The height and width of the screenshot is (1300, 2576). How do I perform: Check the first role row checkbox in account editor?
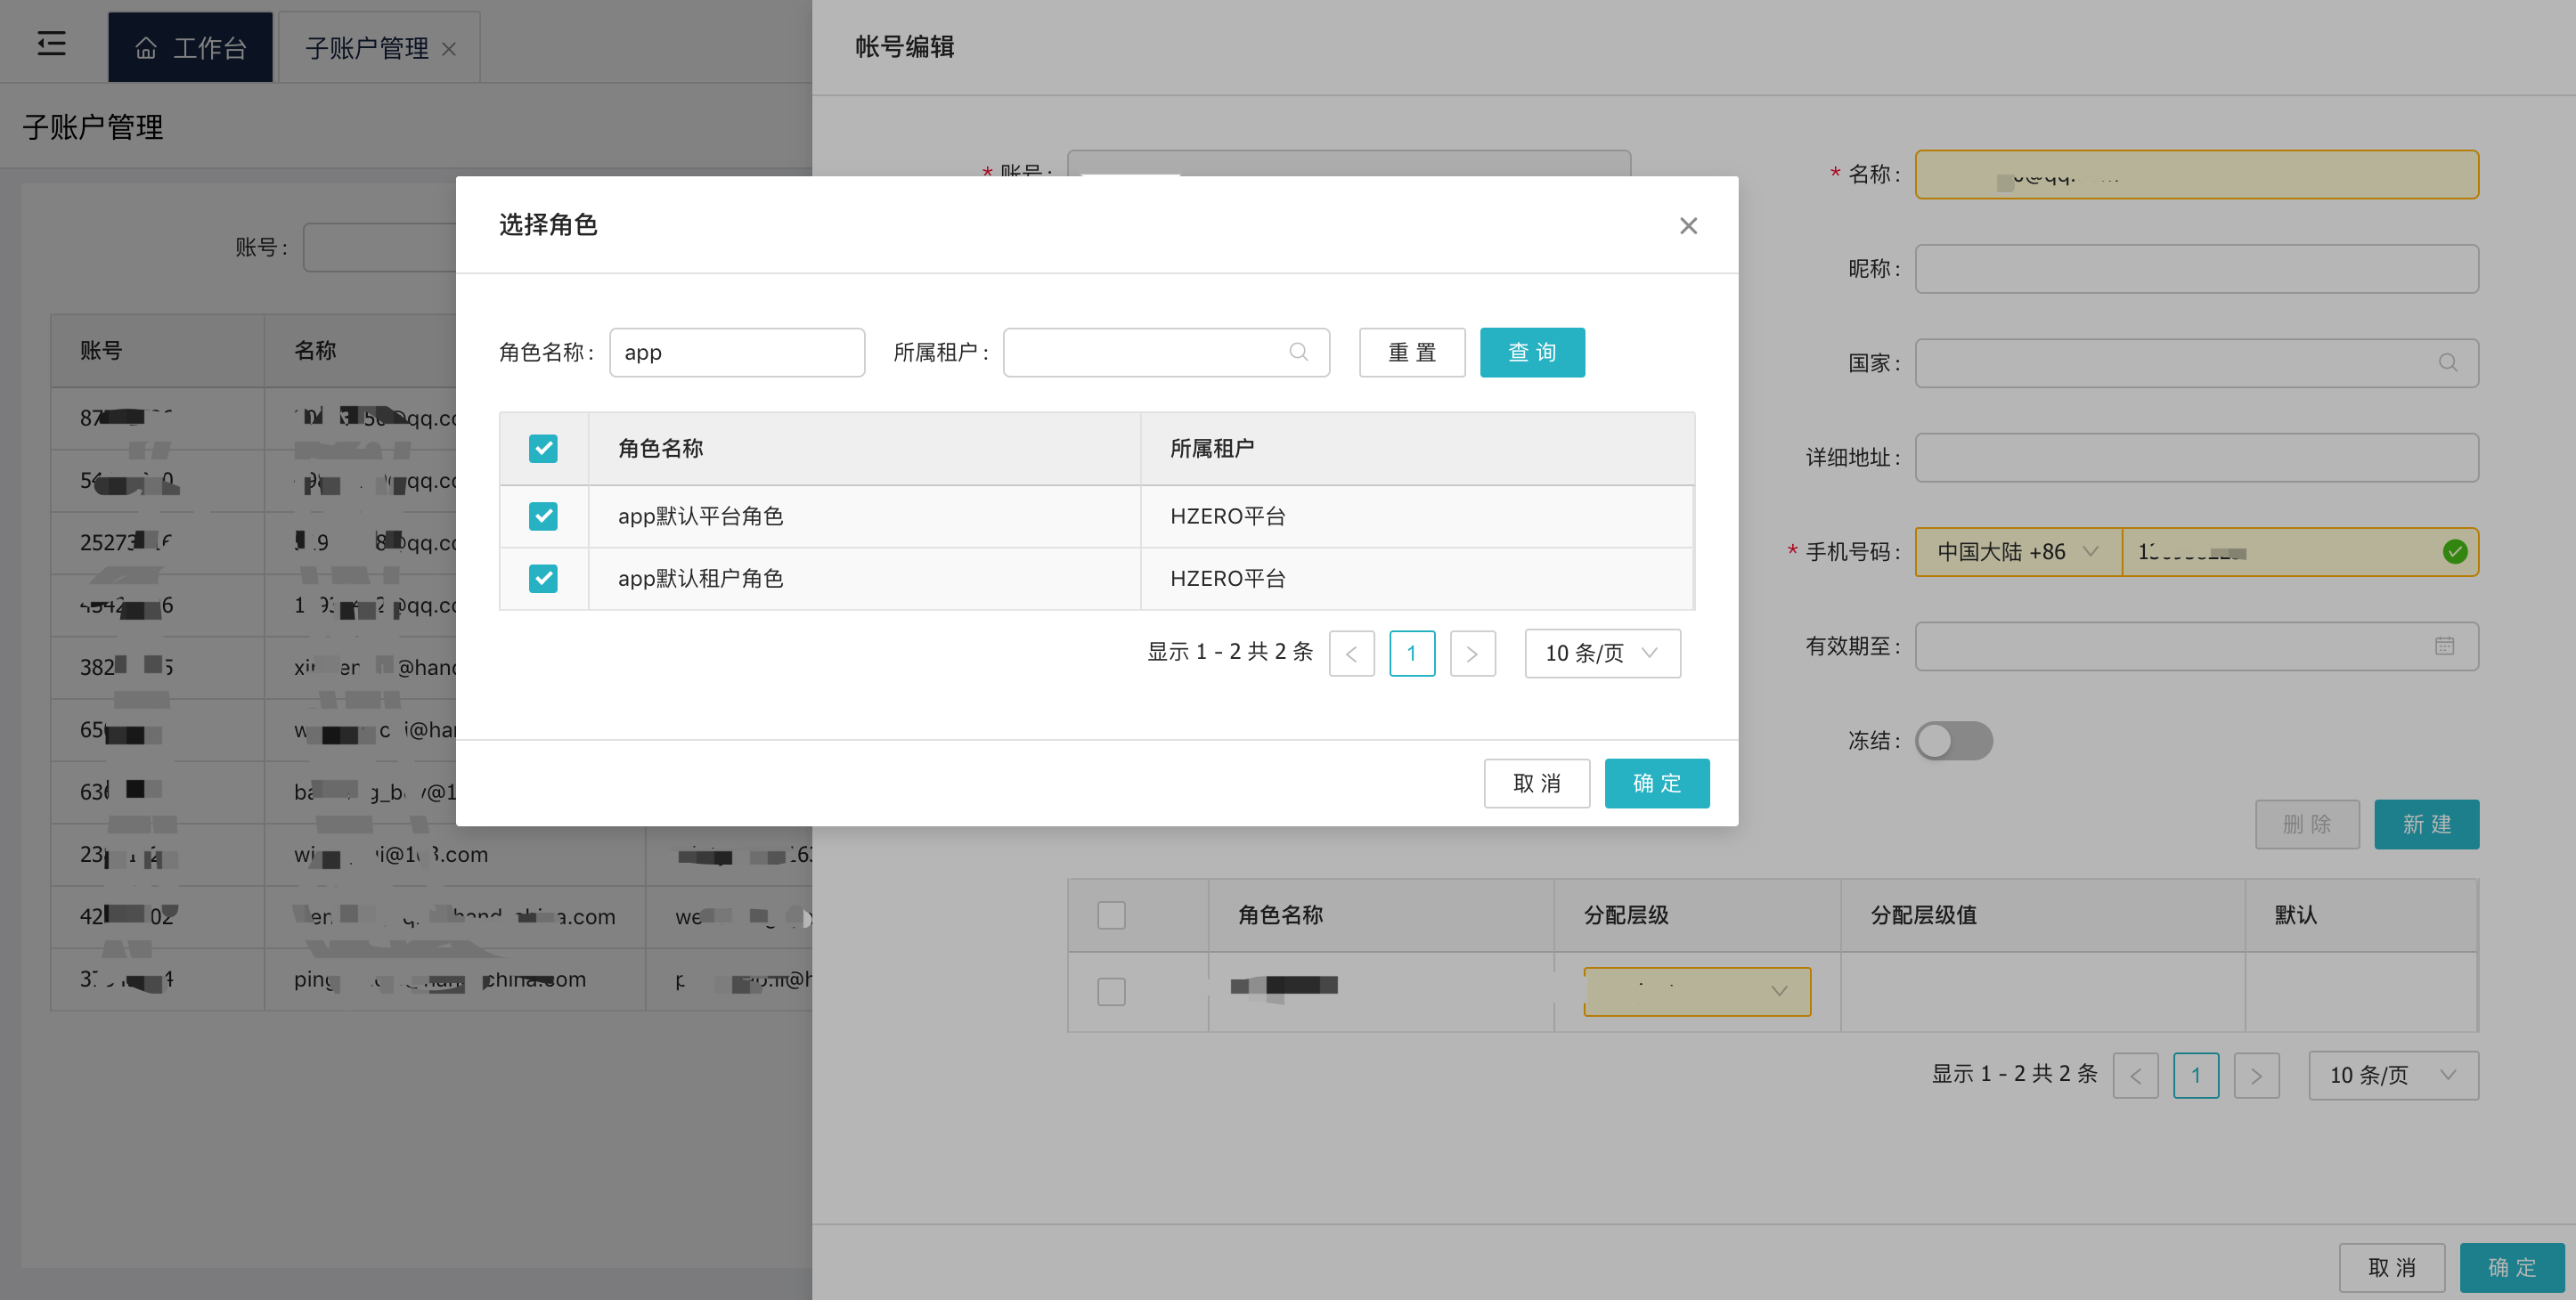point(1111,991)
